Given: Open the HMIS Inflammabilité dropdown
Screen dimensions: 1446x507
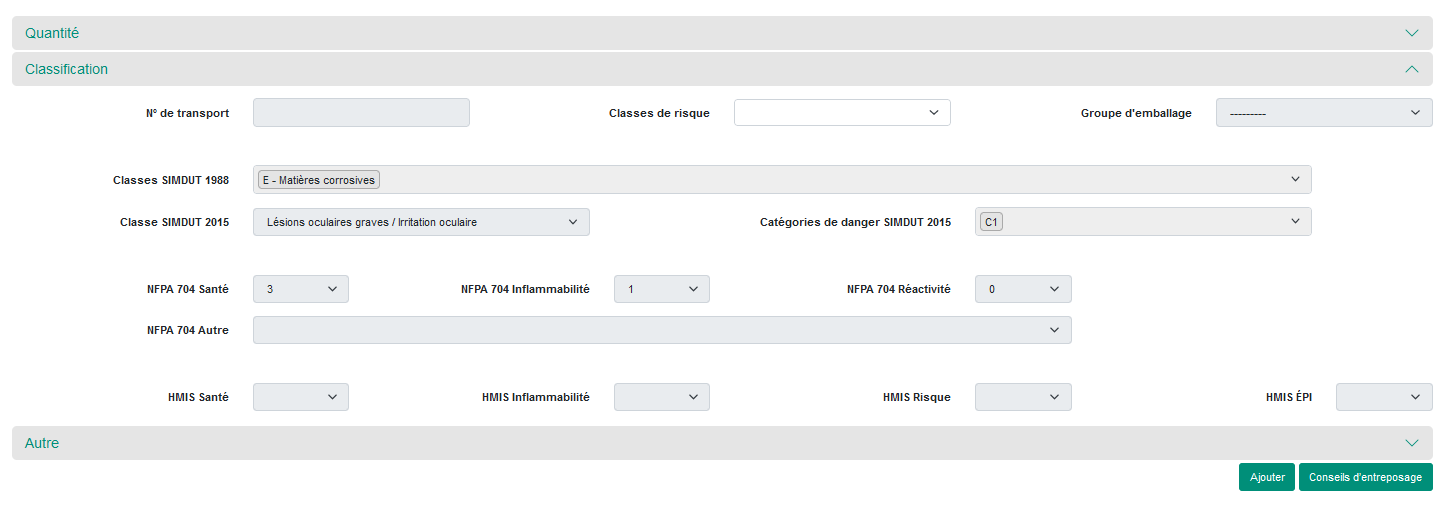Looking at the screenshot, I should tap(662, 397).
